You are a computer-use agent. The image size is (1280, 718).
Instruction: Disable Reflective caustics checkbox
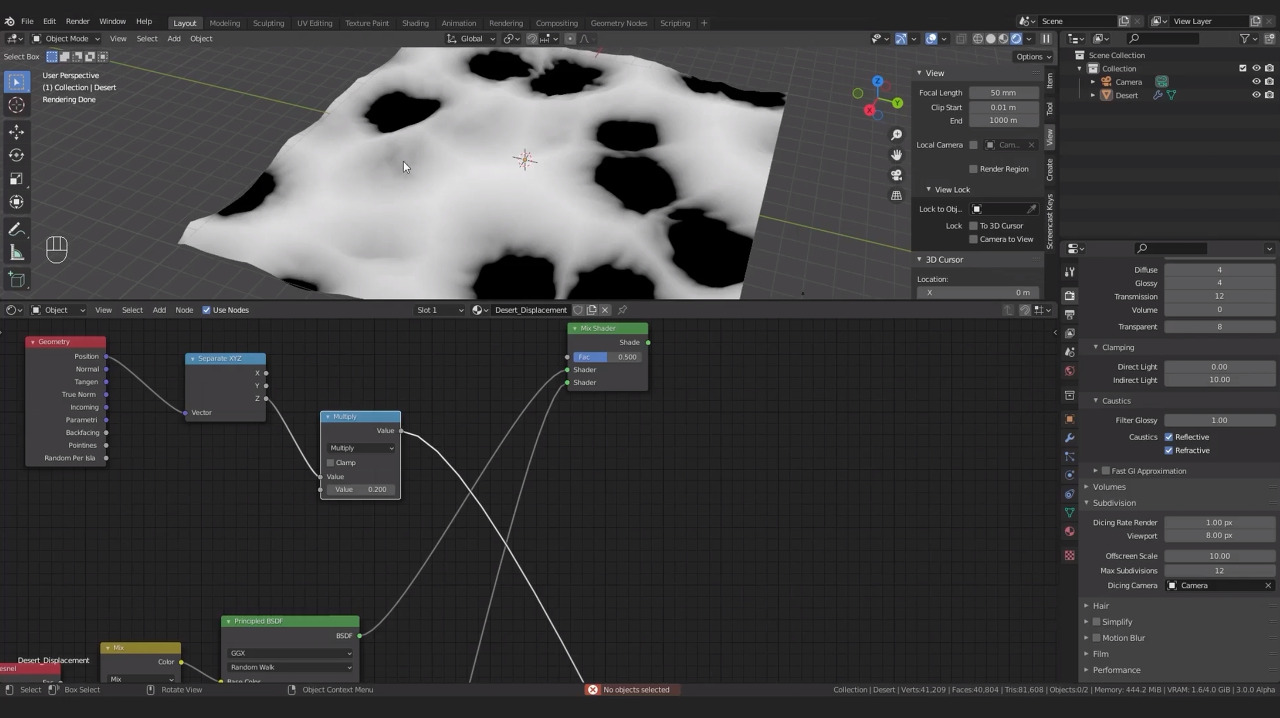pos(1168,437)
